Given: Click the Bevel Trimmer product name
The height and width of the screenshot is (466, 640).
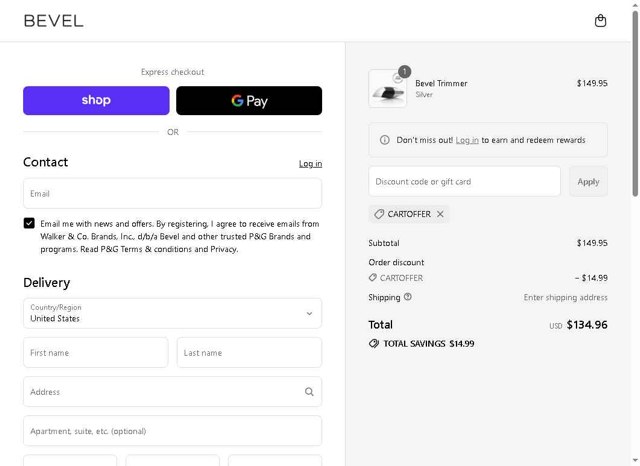Looking at the screenshot, I should 441,83.
